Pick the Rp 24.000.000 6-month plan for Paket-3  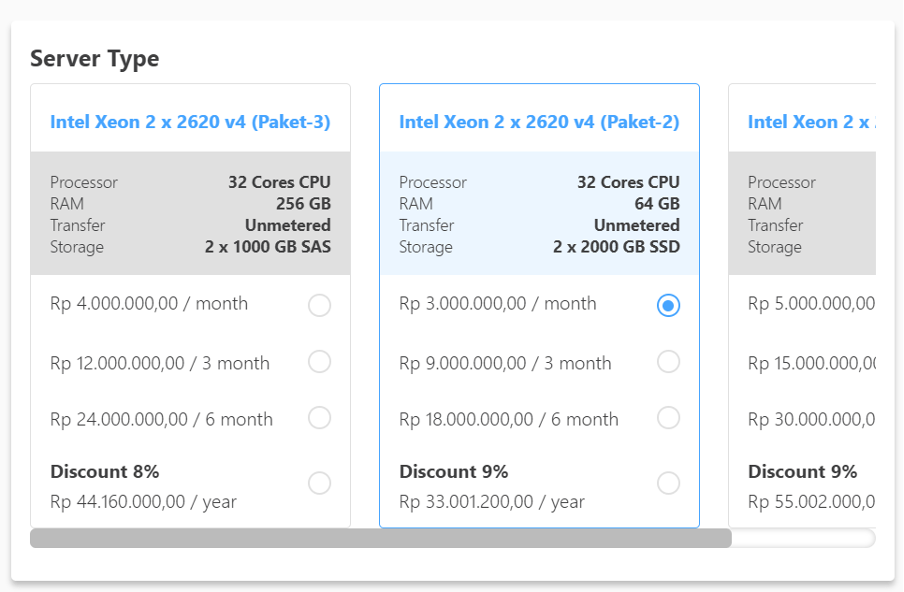pos(319,418)
